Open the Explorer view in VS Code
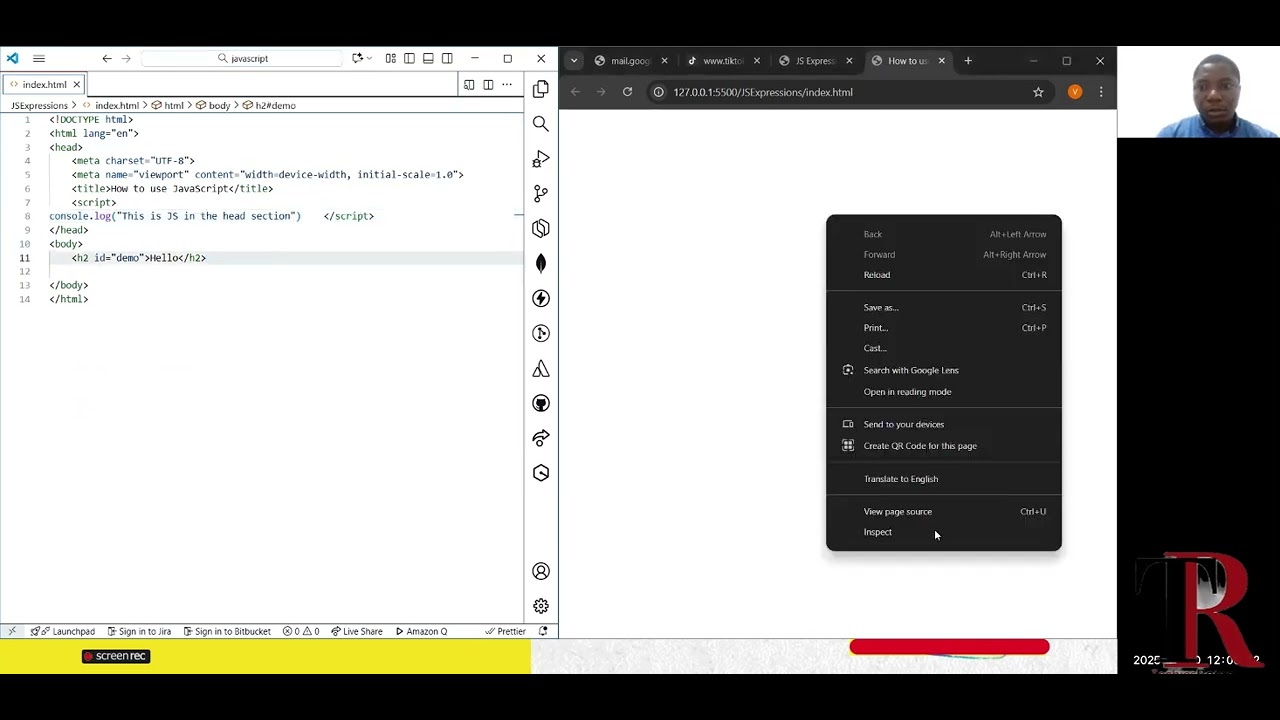Viewport: 1280px width, 720px height. 541,89
